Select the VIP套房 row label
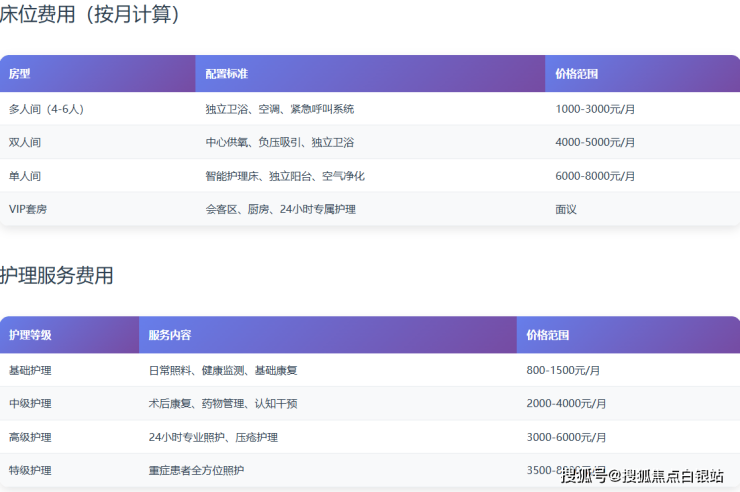The image size is (740, 492). (x=27, y=210)
